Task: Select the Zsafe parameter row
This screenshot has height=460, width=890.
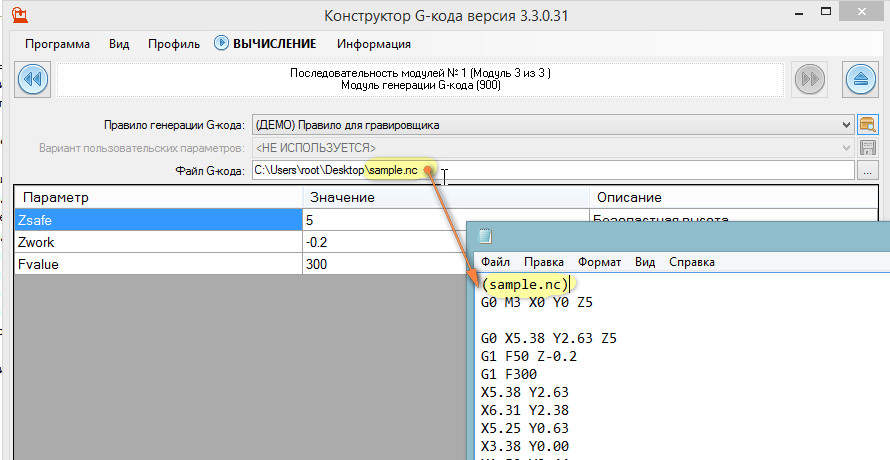Action: point(158,220)
